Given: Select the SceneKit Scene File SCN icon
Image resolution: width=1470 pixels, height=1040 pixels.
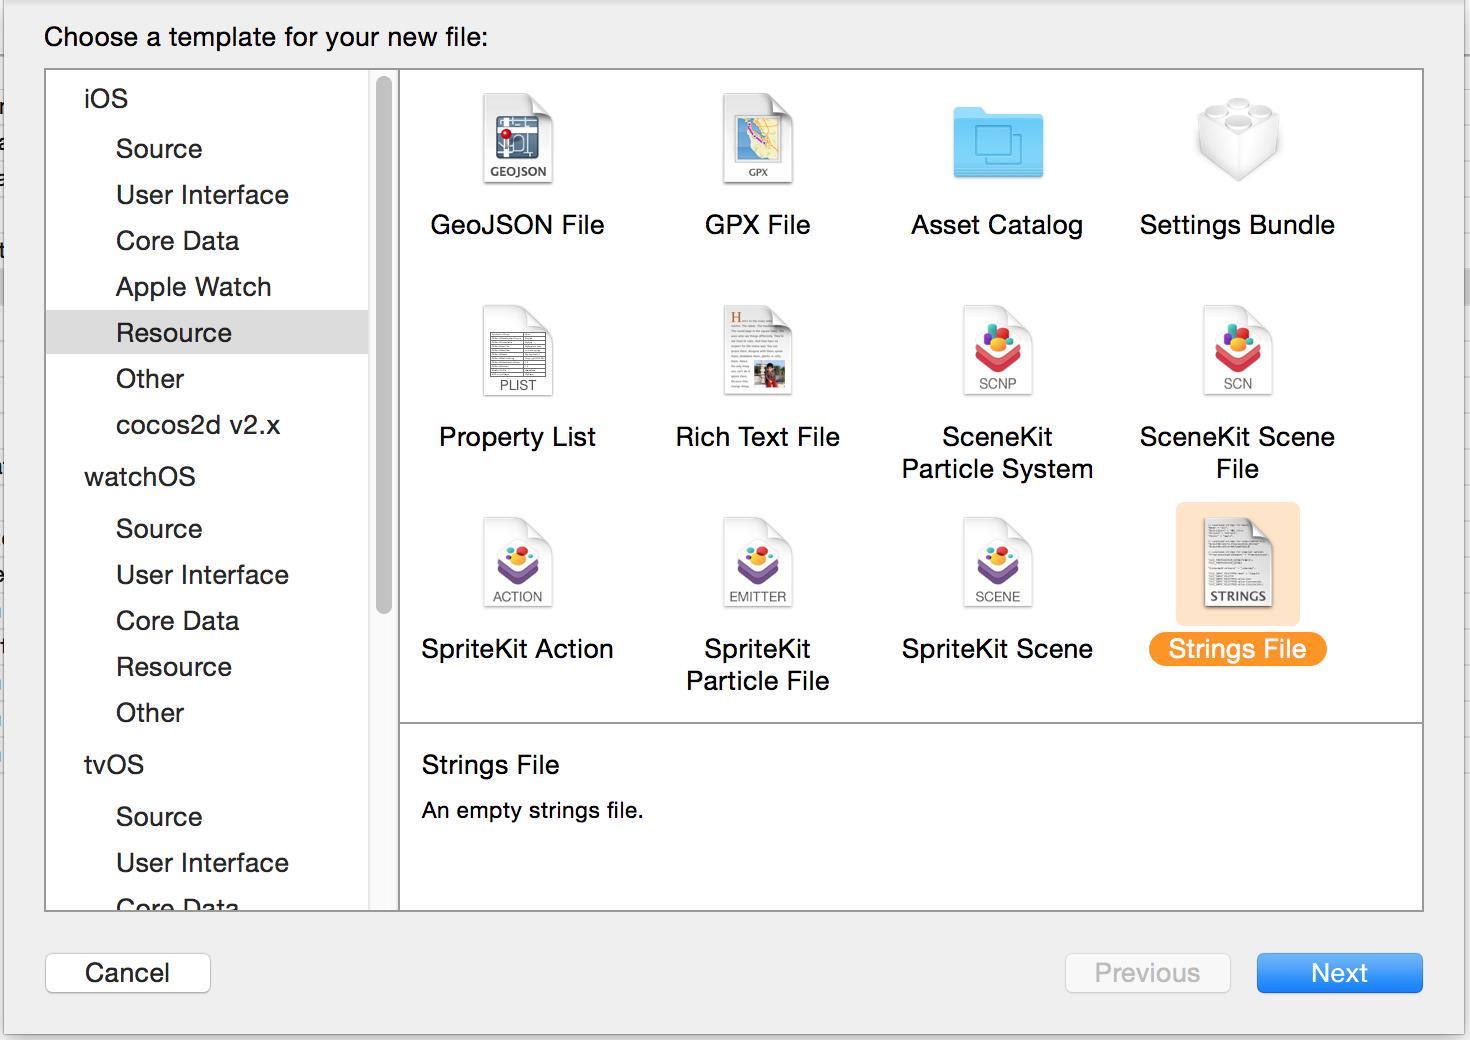Looking at the screenshot, I should click(1238, 351).
